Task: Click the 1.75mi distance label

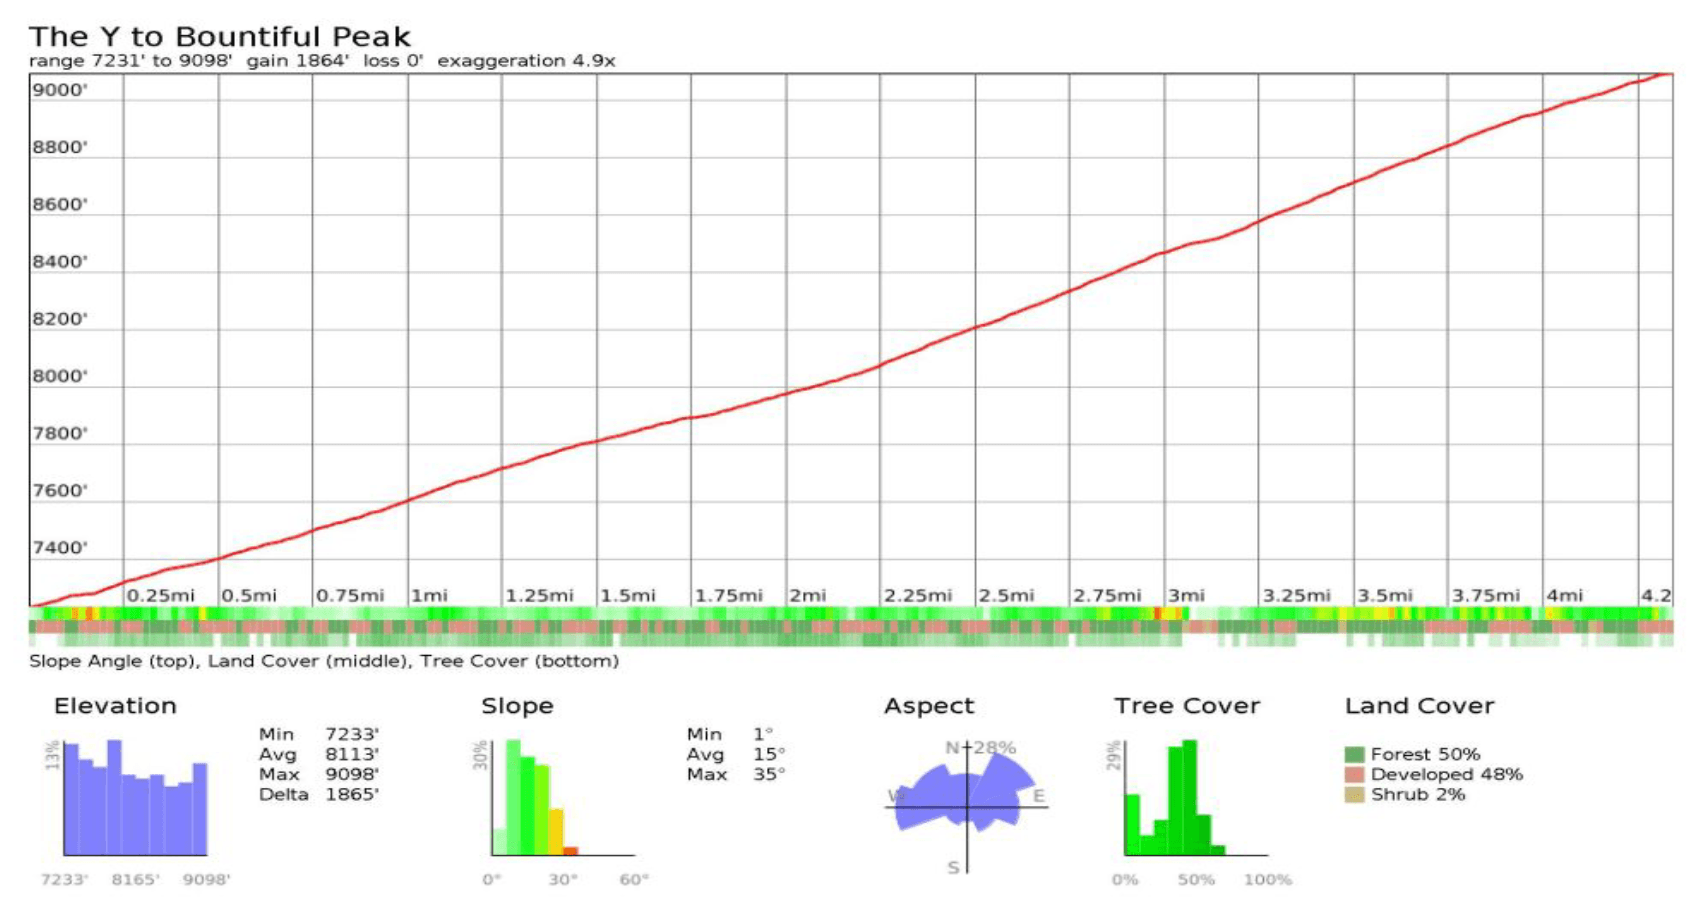Action: coord(729,596)
